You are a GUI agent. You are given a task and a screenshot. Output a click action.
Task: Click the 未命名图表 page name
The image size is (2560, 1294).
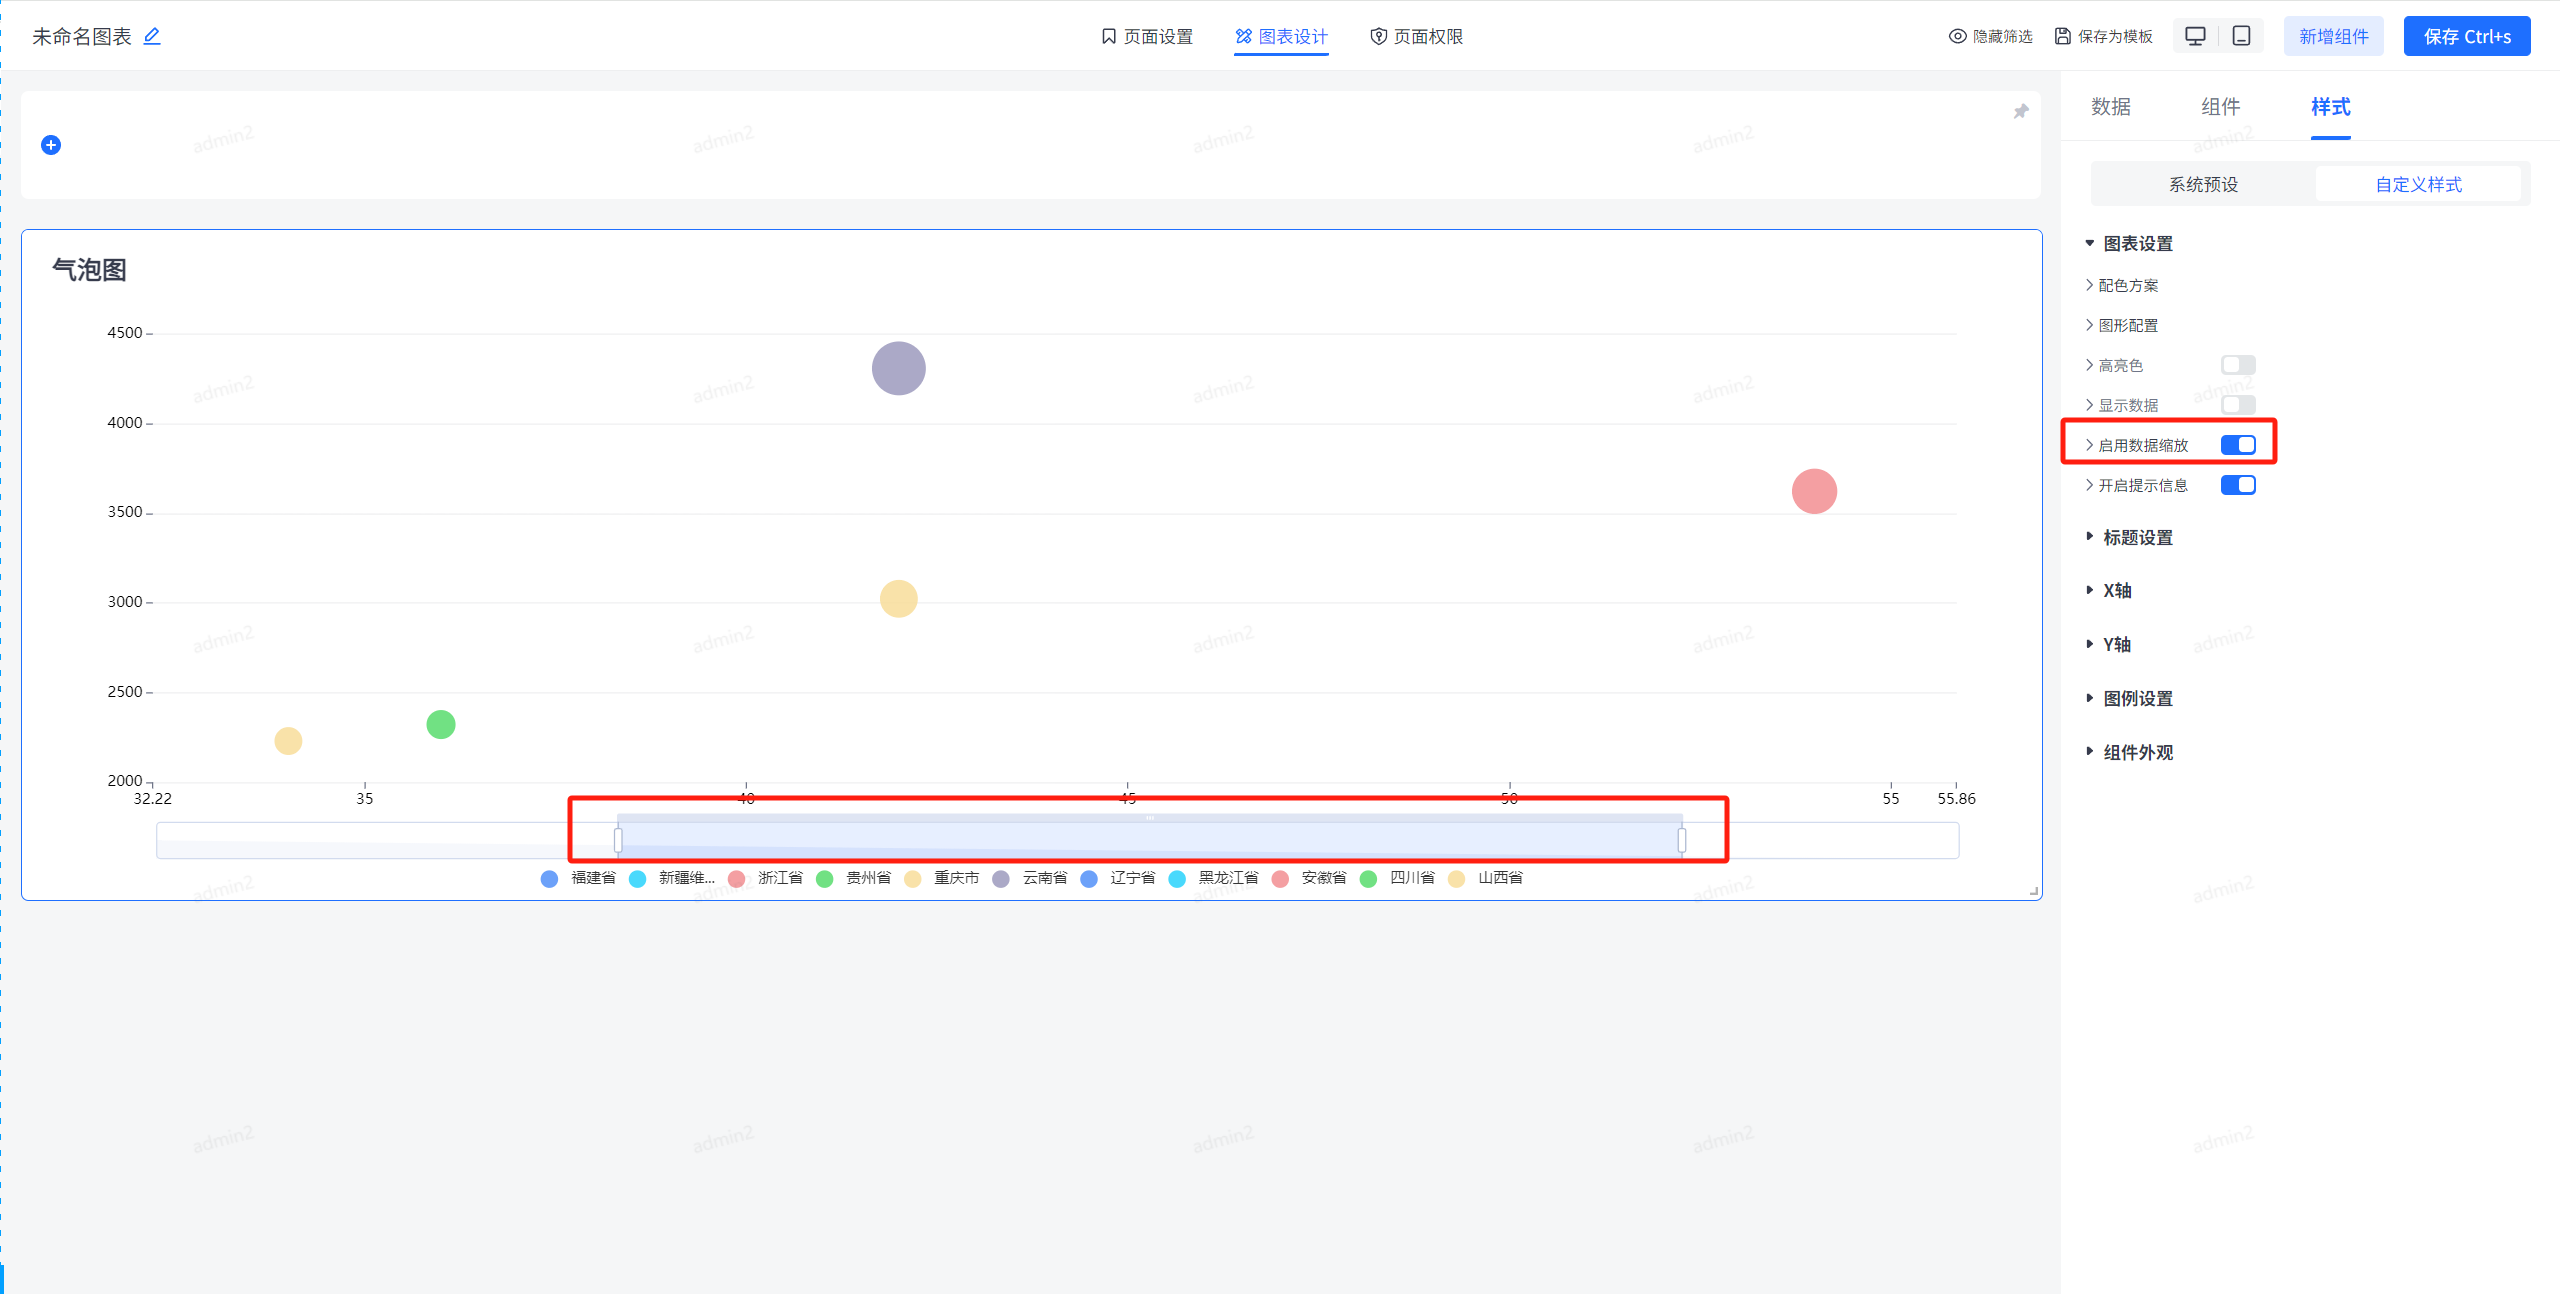82,36
